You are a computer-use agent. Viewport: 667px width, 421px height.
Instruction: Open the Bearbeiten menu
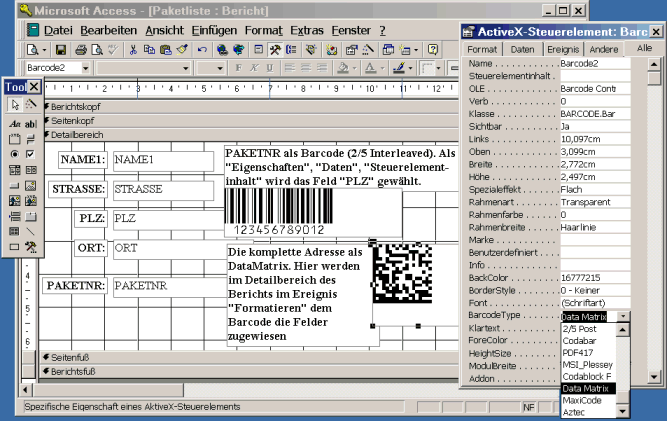(108, 31)
